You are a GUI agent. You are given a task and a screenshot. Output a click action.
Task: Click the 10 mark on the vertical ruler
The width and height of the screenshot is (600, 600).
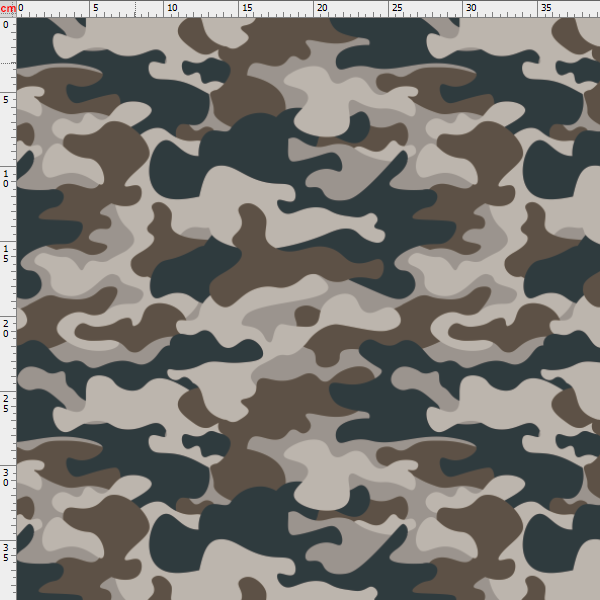pyautogui.click(x=5, y=179)
